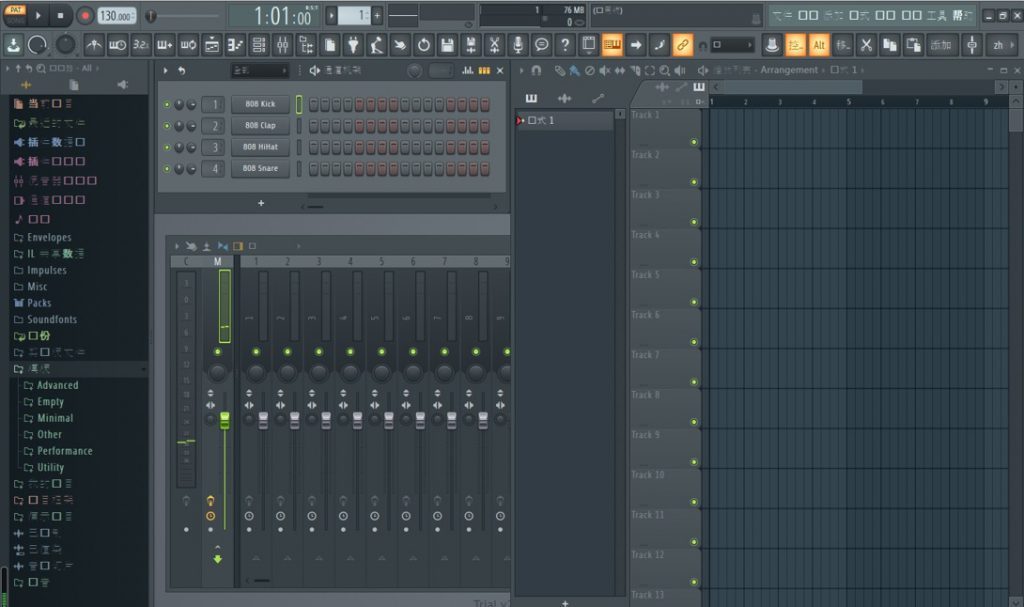Click the master track fader in mixer
The image size is (1024, 607).
pos(225,420)
